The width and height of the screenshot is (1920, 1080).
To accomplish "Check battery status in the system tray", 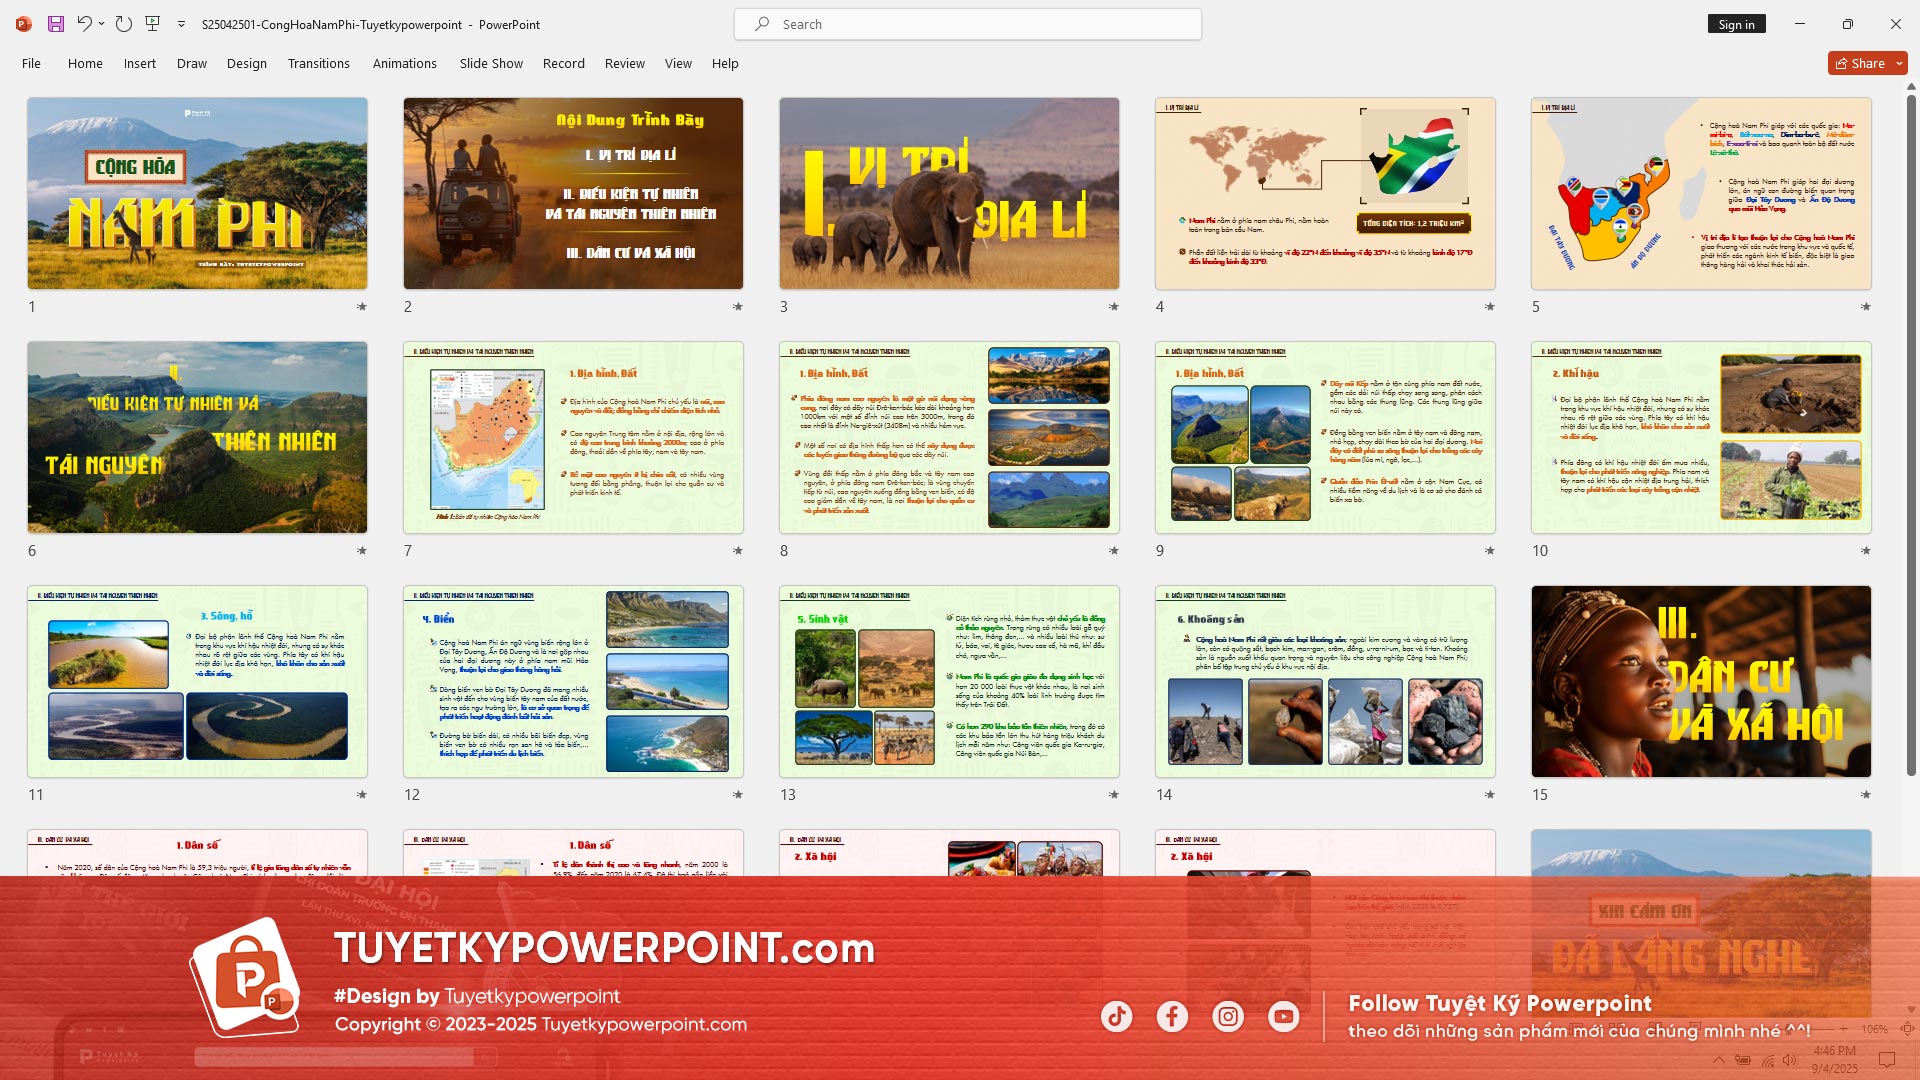I will click(x=1744, y=1062).
